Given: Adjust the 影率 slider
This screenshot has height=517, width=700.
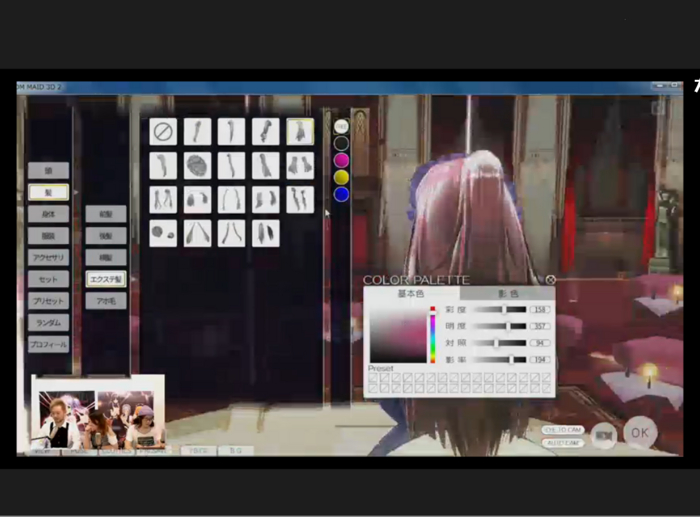Looking at the screenshot, I should coord(500,359).
